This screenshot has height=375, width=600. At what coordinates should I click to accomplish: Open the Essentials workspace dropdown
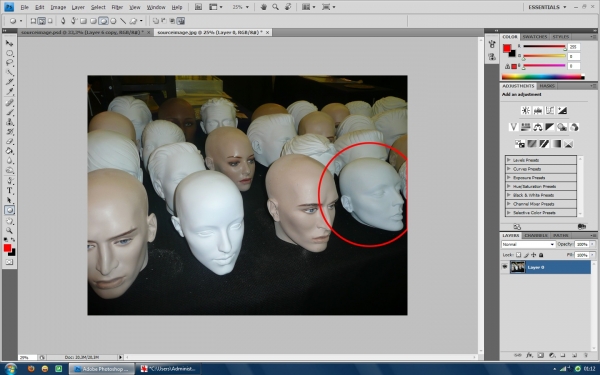pos(547,7)
